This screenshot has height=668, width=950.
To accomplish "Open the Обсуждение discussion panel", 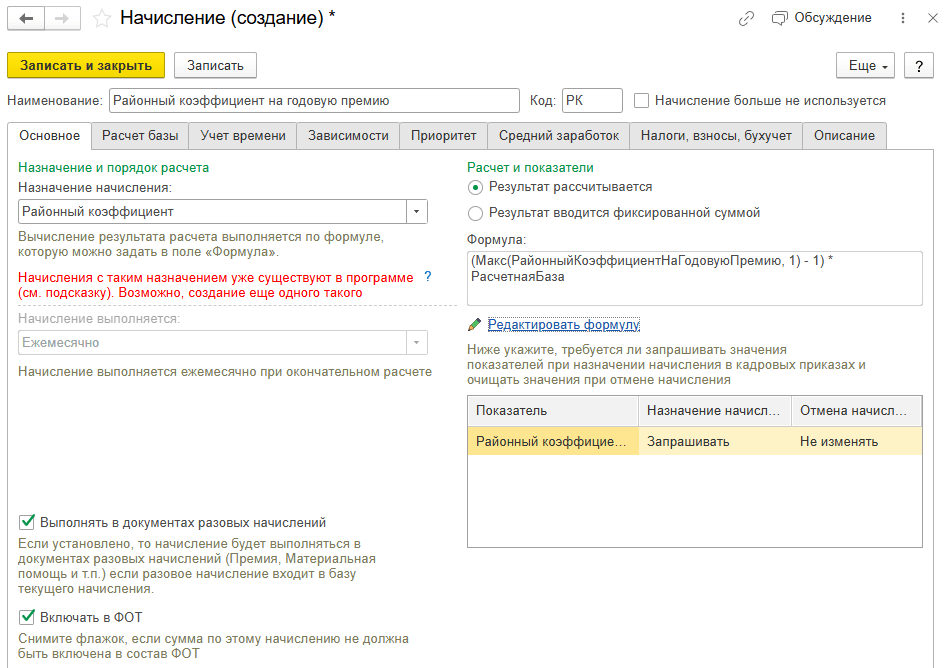I will coord(822,18).
